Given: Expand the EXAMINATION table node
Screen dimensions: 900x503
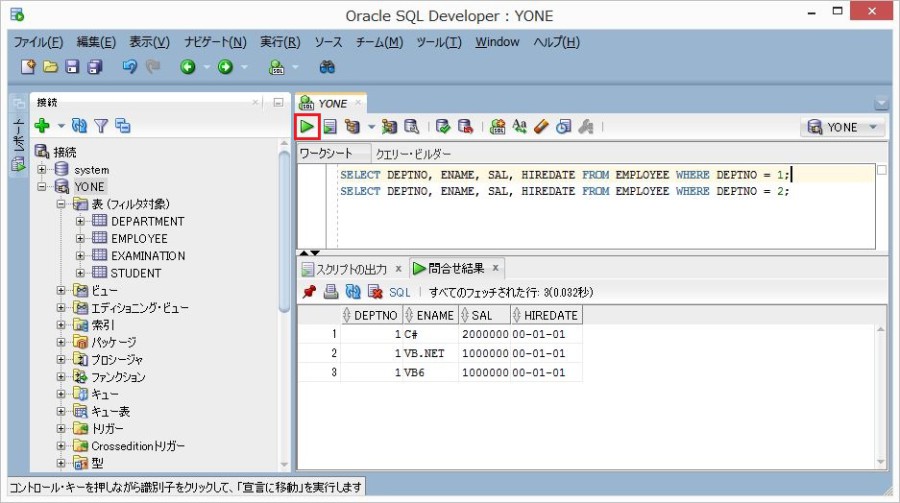Looking at the screenshot, I should pyautogui.click(x=80, y=256).
